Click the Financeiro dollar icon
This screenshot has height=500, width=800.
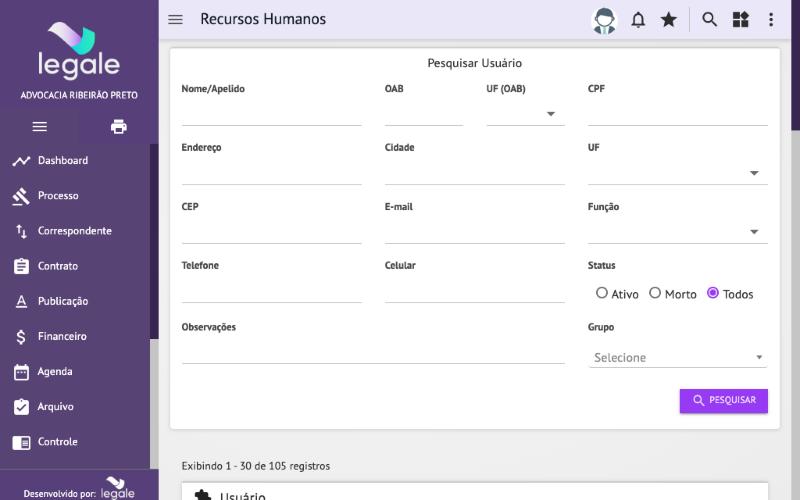[x=21, y=337]
